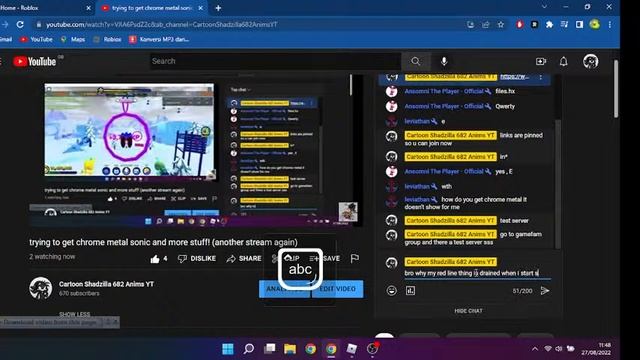Select the 'trying to get chrome metal sonic' tab

(x=152, y=8)
